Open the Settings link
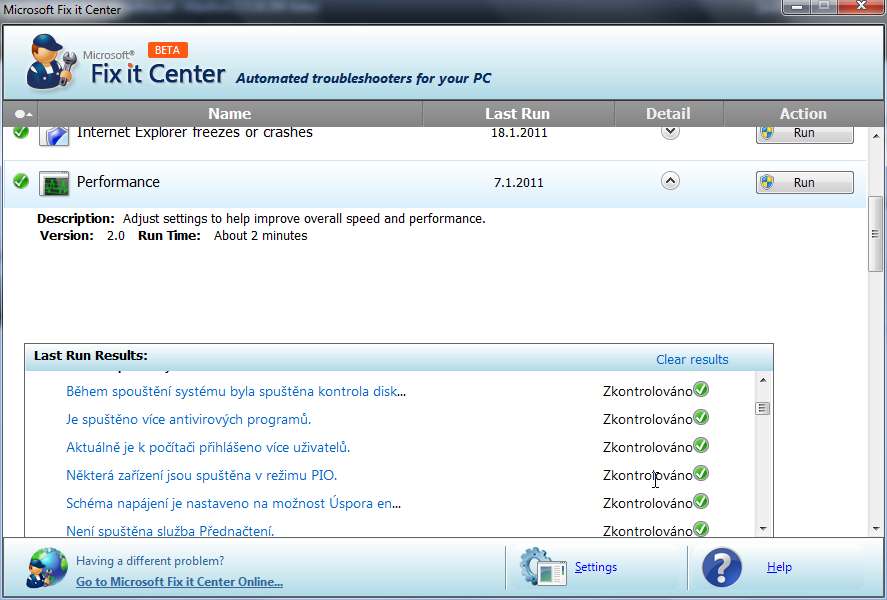The width and height of the screenshot is (887, 600). (596, 567)
